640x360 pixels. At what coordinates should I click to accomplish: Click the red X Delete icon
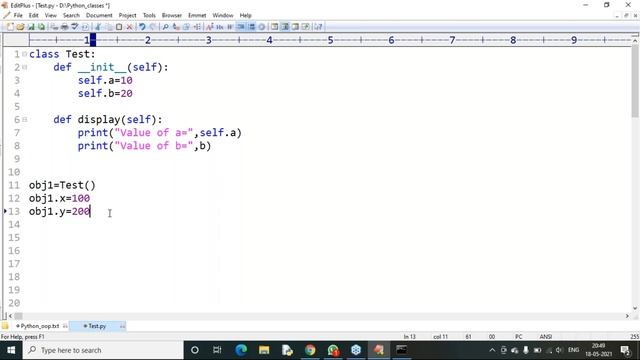[129, 27]
